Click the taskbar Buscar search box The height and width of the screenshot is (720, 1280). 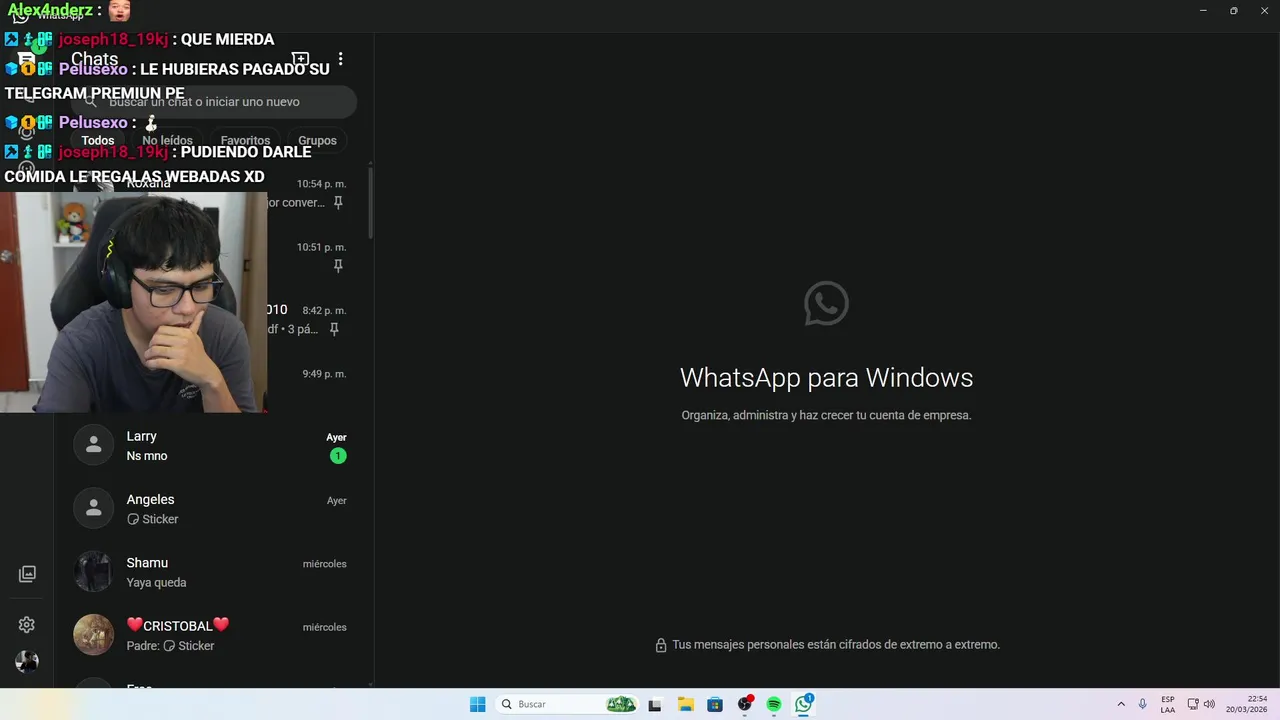[x=567, y=704]
